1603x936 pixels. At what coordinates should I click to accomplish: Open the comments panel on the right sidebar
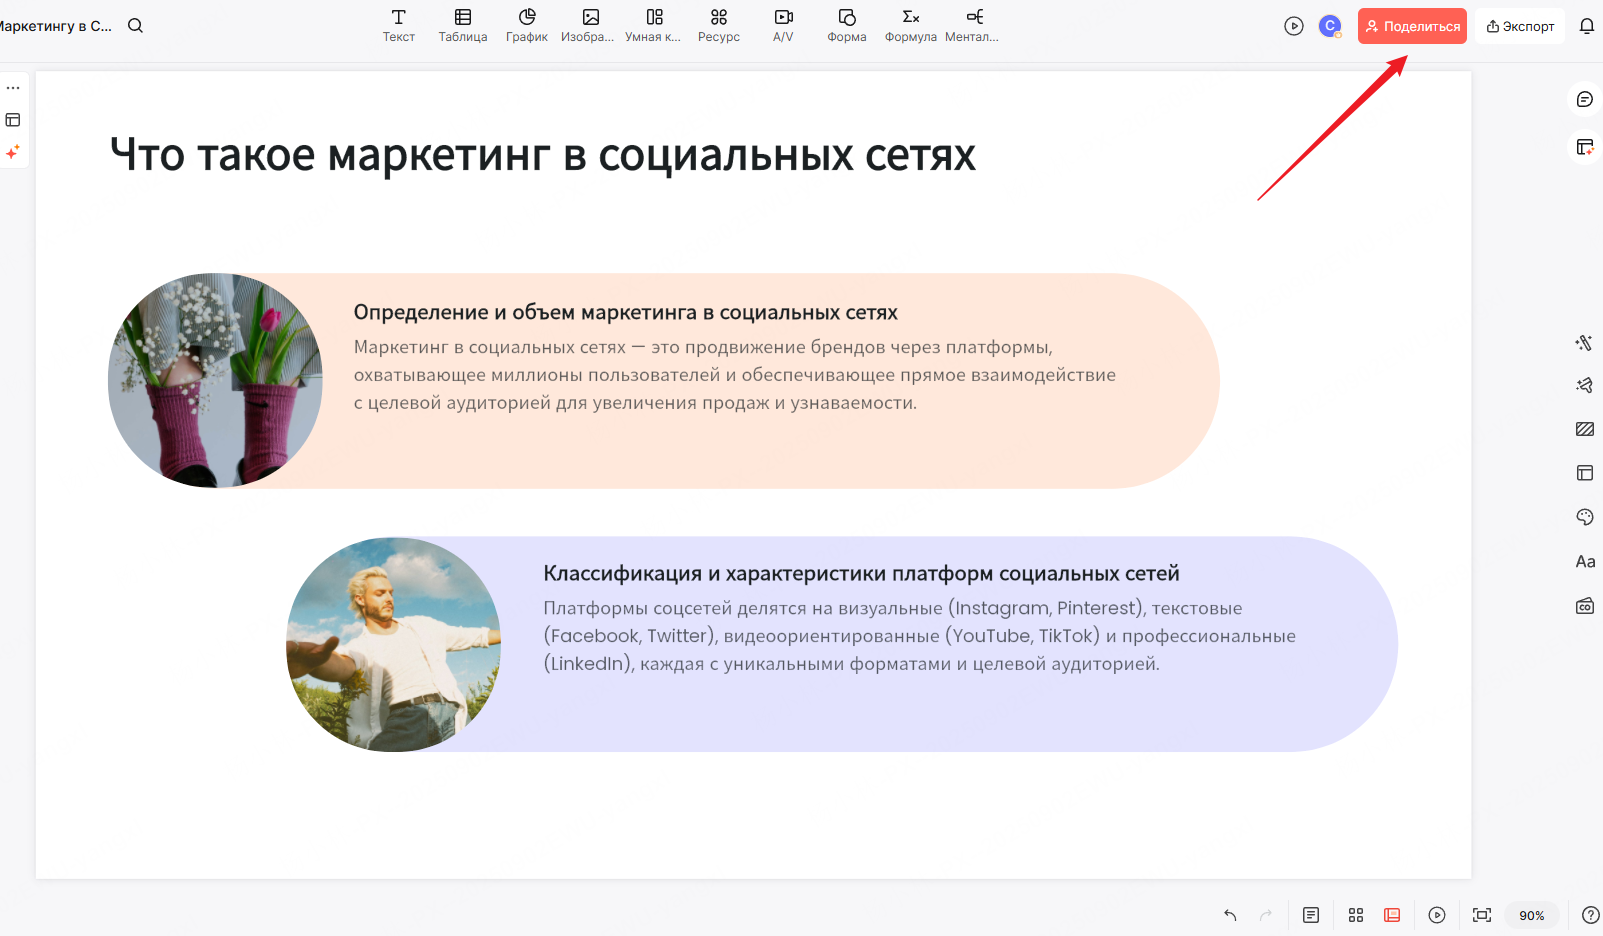click(1585, 99)
